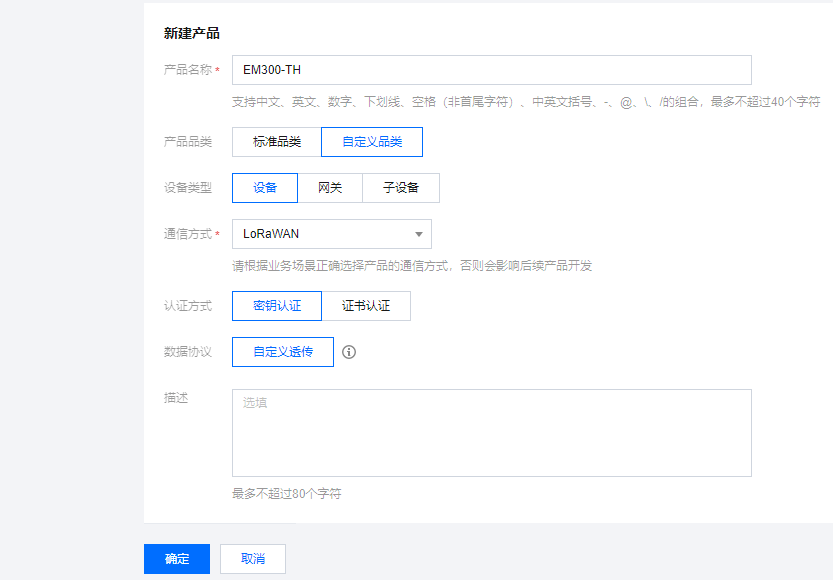Click the 新建产品 form heading
This screenshot has height=580, width=833.
[x=192, y=33]
